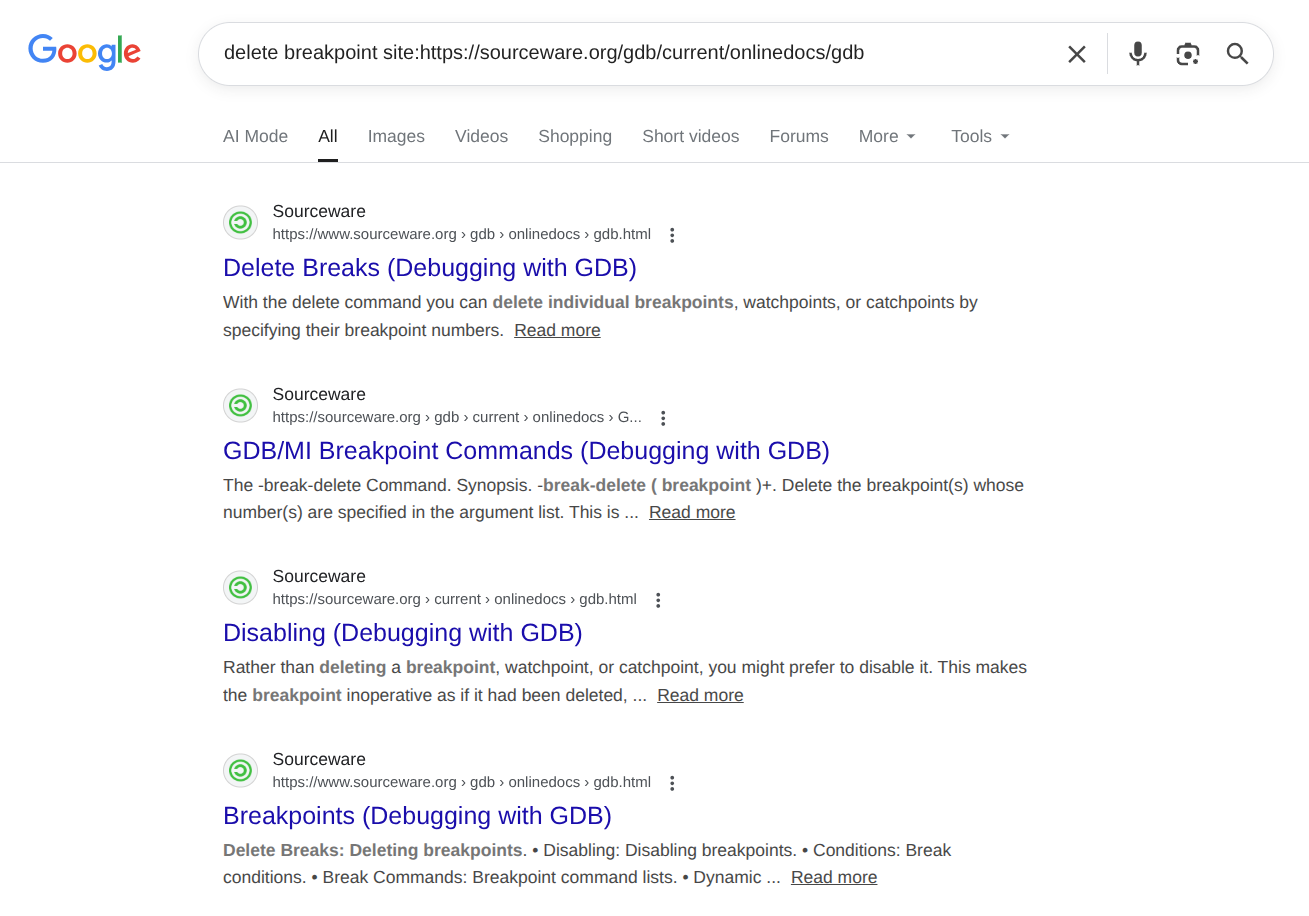This screenshot has height=916, width=1309.
Task: Switch to AI Mode tab
Action: (x=255, y=136)
